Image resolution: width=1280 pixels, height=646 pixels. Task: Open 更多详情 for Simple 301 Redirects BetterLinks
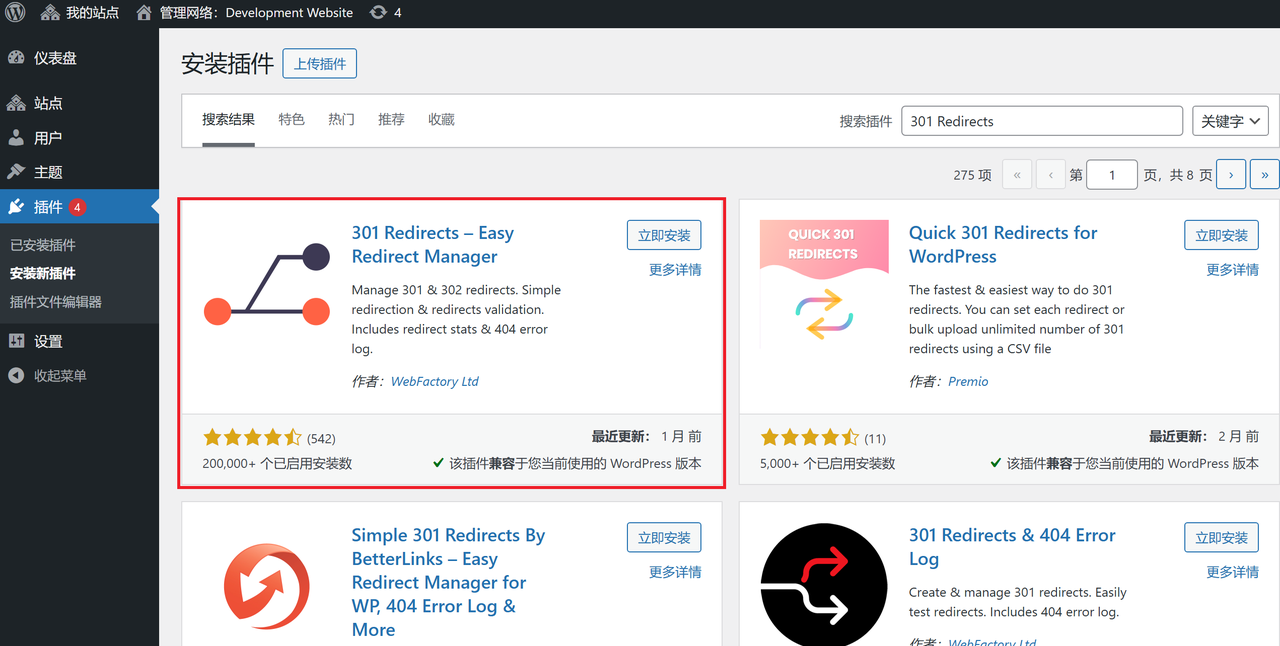675,572
